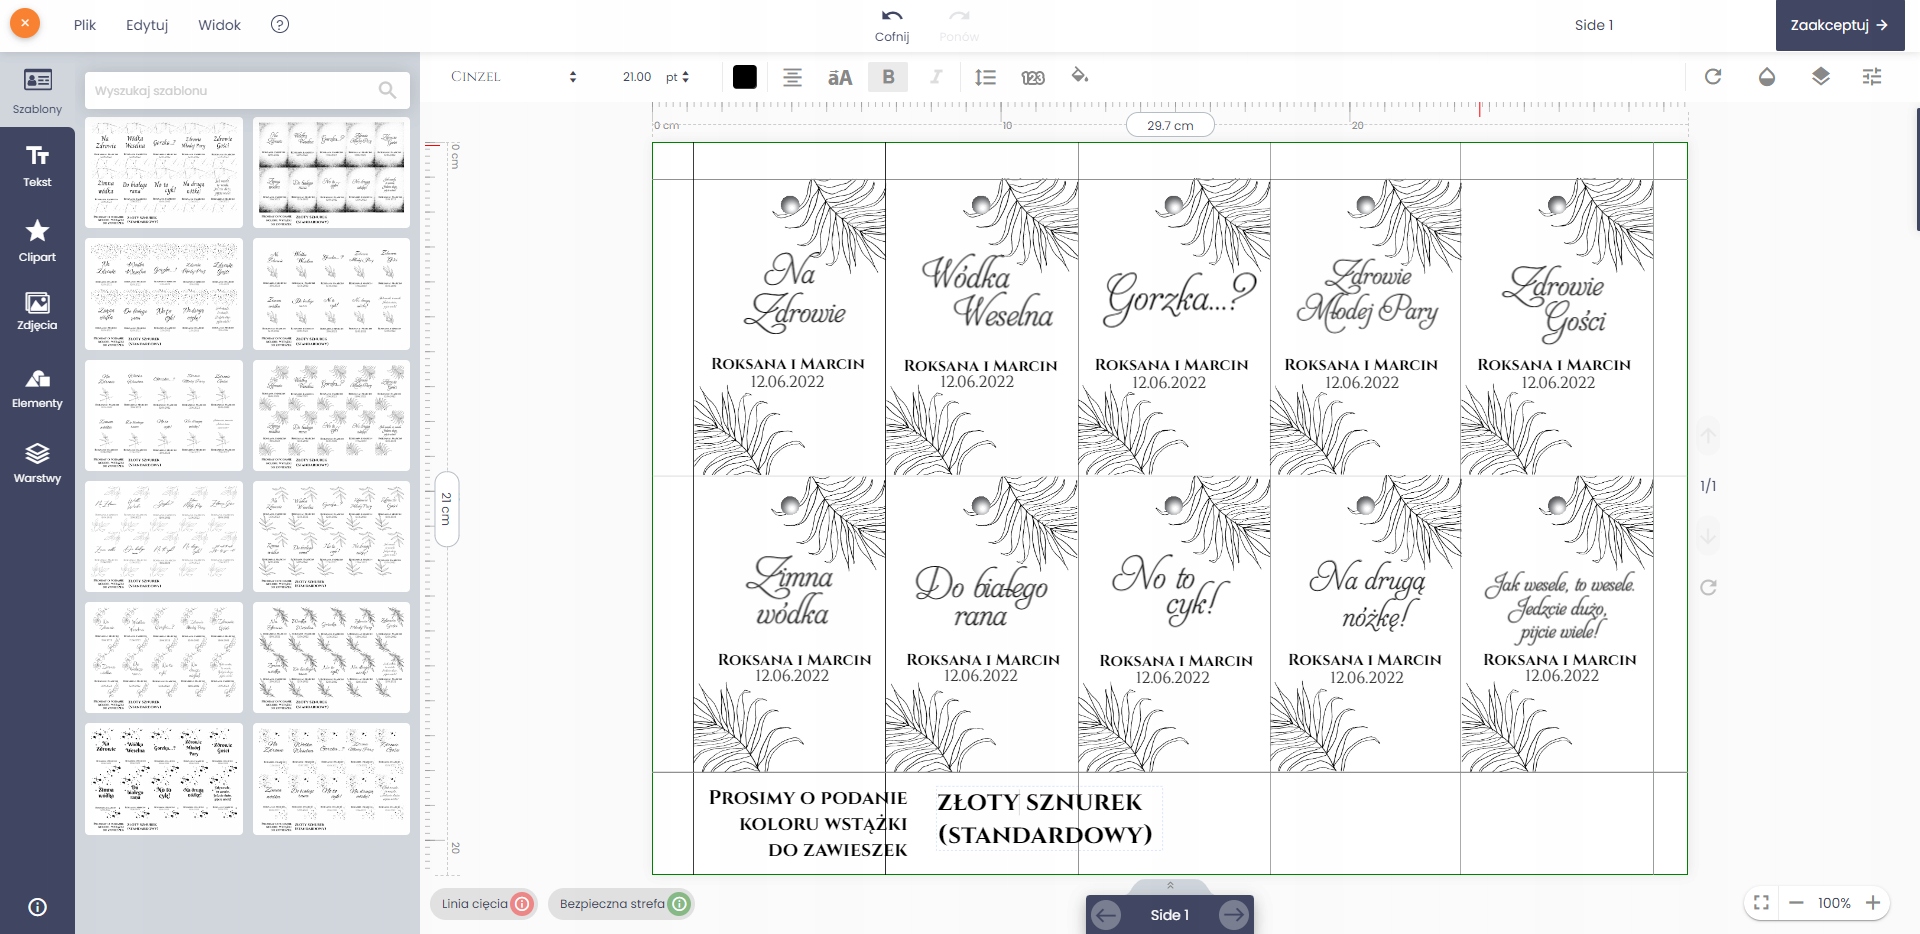
Task: Toggle bold formatting
Action: pyautogui.click(x=888, y=77)
